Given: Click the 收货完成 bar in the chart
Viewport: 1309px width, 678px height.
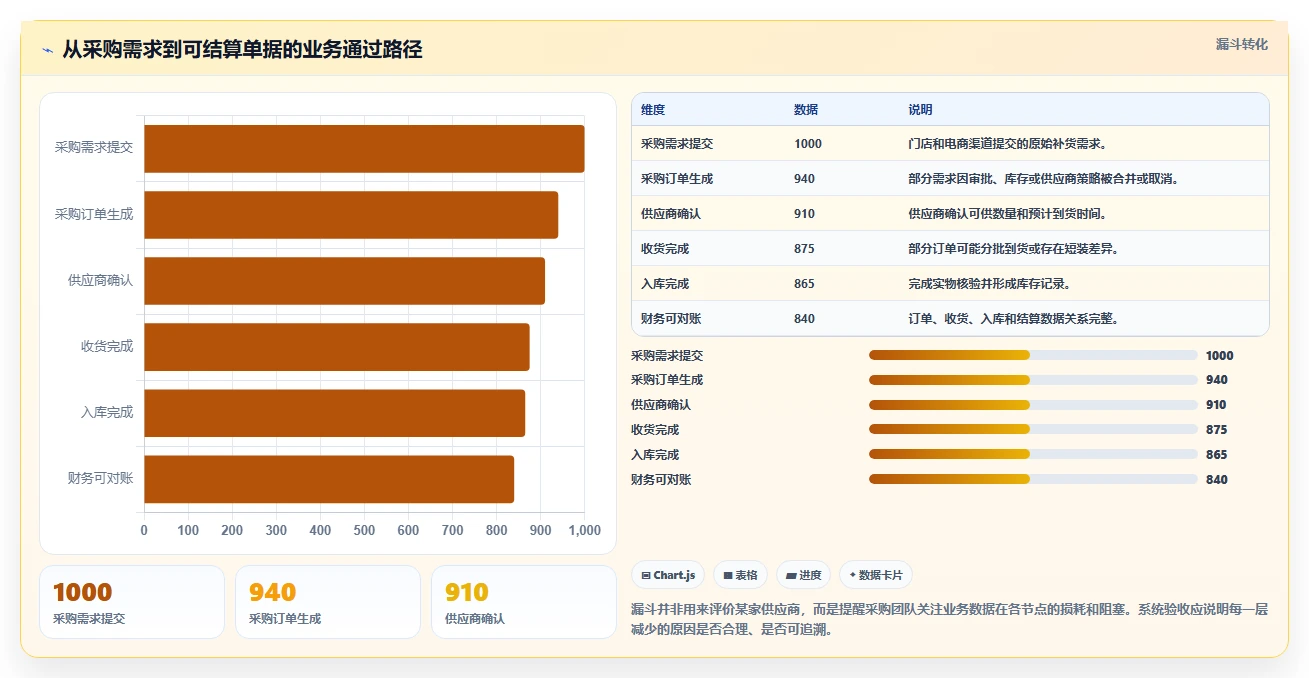Looking at the screenshot, I should [337, 347].
